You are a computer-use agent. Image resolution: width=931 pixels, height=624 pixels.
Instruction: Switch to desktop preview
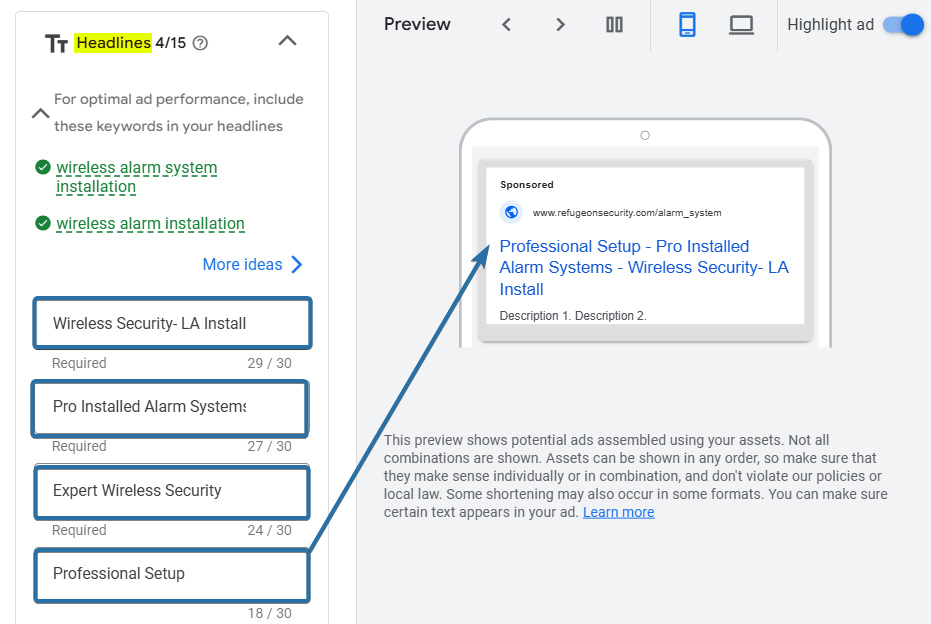[x=741, y=25]
